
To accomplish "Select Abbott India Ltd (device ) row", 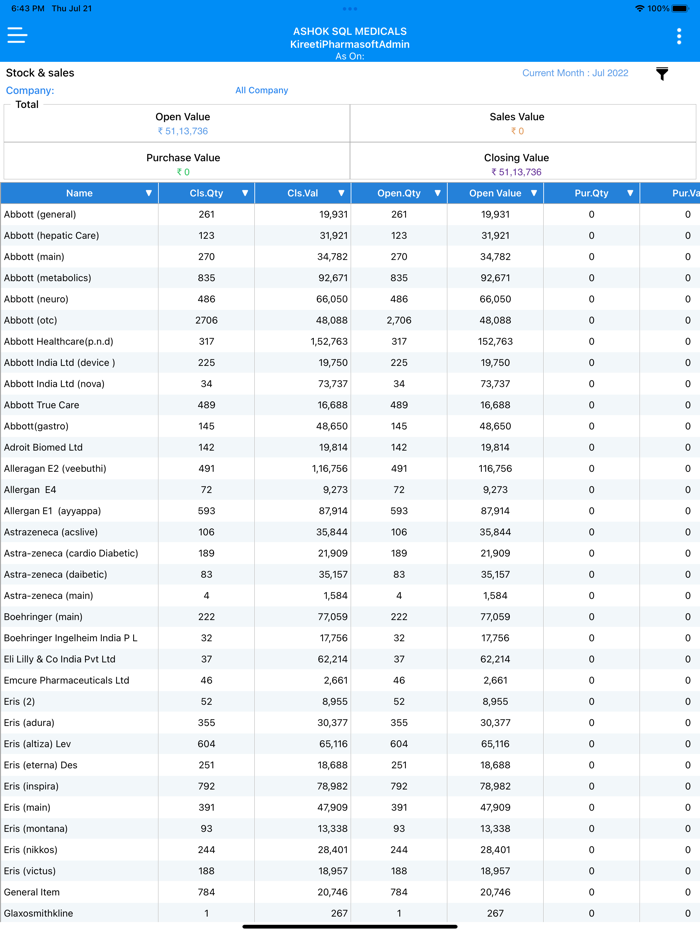I will pyautogui.click(x=350, y=362).
